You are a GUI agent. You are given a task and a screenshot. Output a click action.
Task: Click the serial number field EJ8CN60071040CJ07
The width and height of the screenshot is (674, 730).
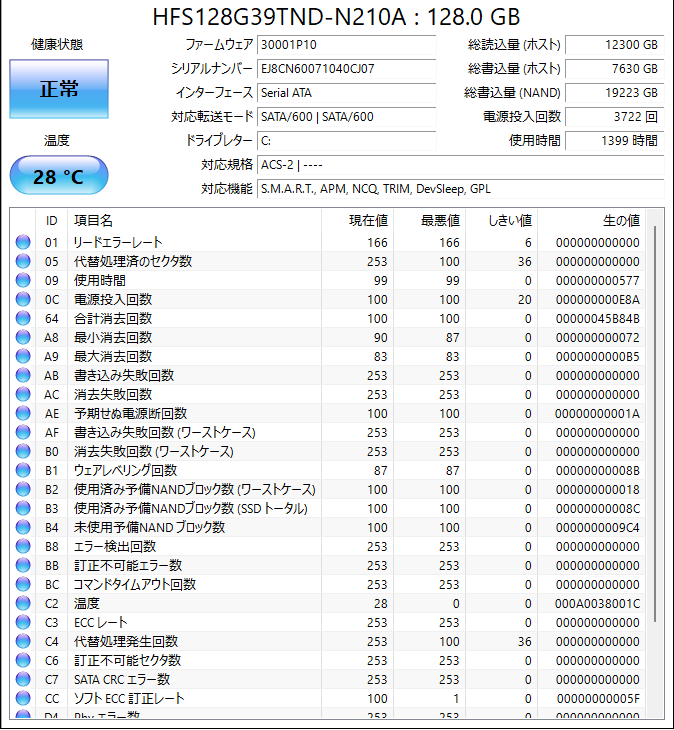346,69
